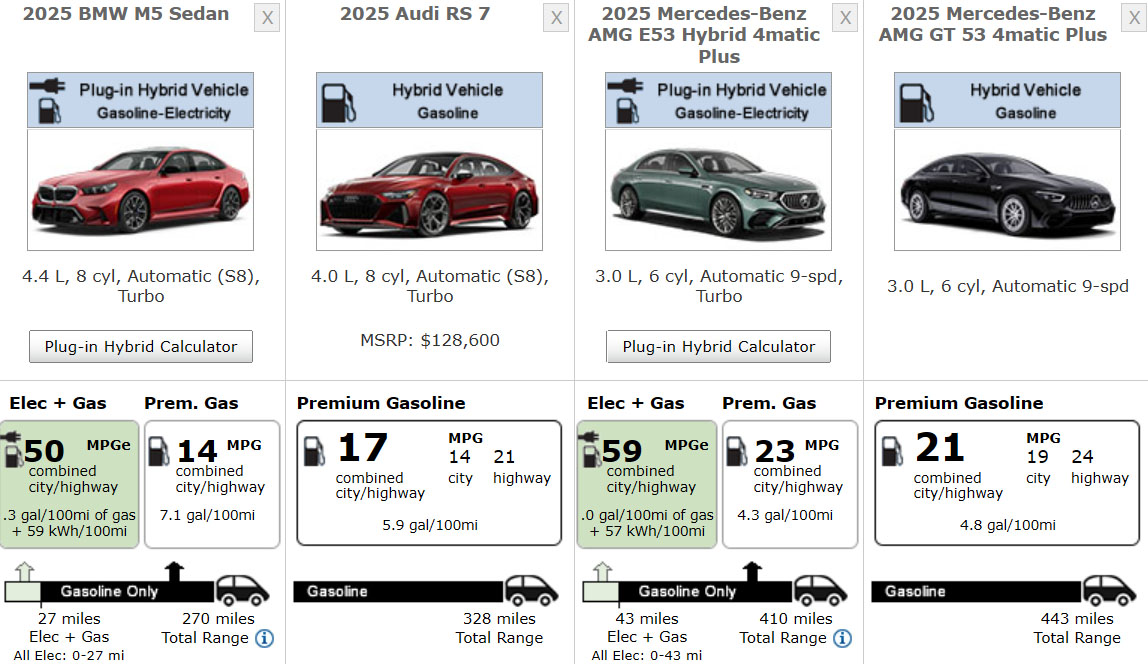This screenshot has width=1148, height=664.
Task: Remove the 2025 Audi RS 7 column
Action: (556, 18)
